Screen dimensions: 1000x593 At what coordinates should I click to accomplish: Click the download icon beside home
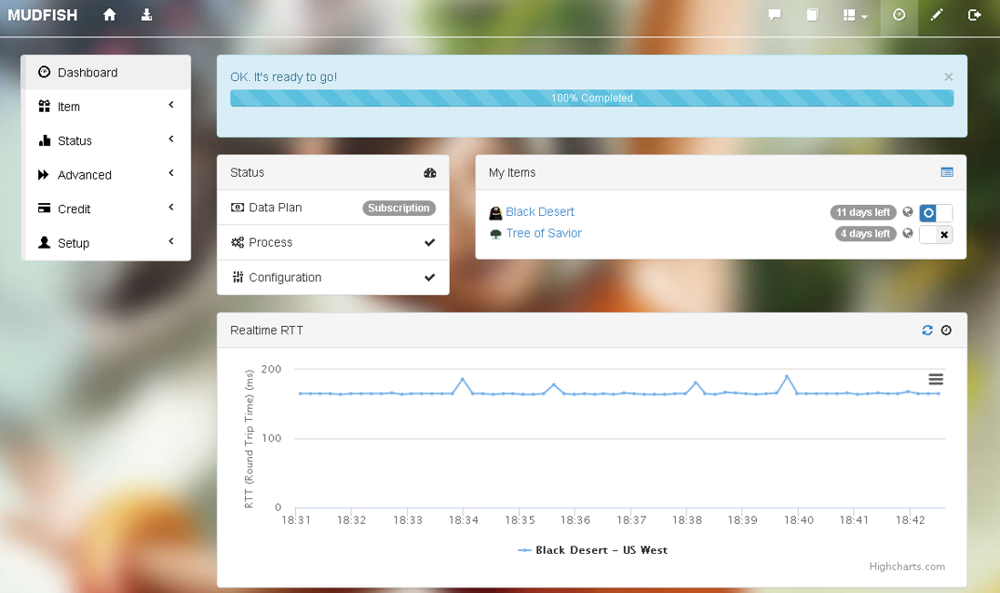147,15
